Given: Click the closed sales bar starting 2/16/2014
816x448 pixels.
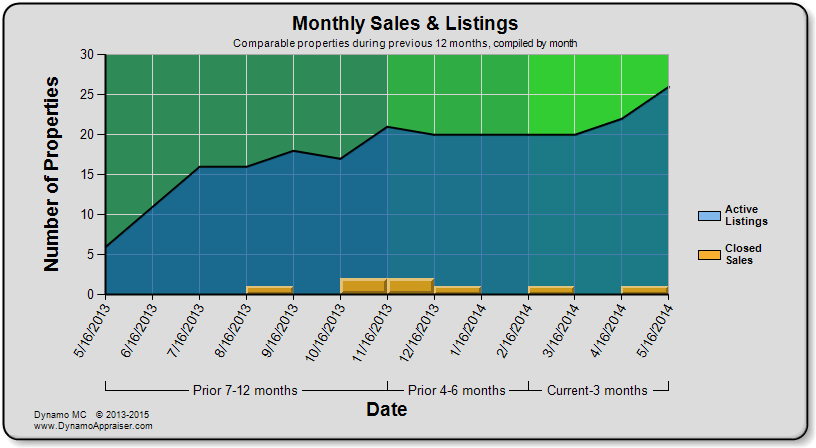Looking at the screenshot, I should pos(551,290).
